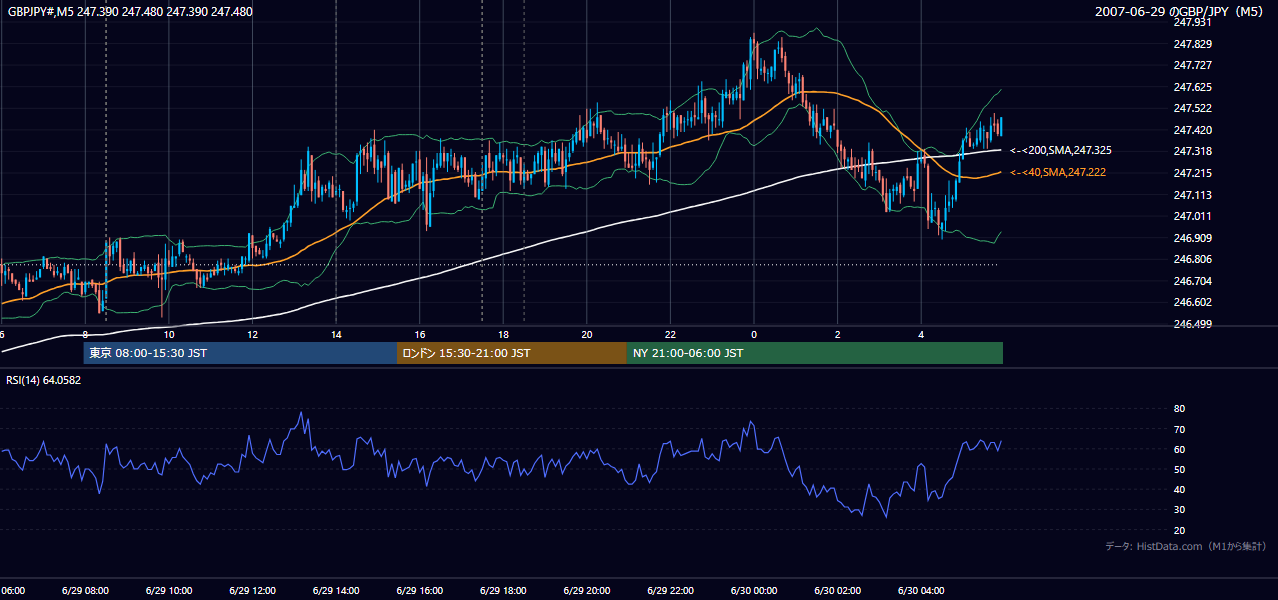The width and height of the screenshot is (1278, 600).
Task: Click price axis value 247.011
Action: tap(1192, 216)
